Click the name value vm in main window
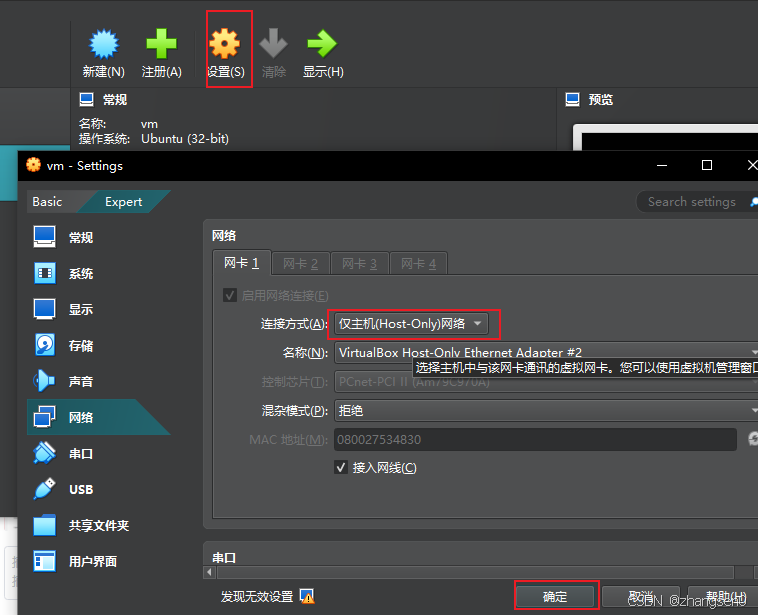 click(x=149, y=124)
